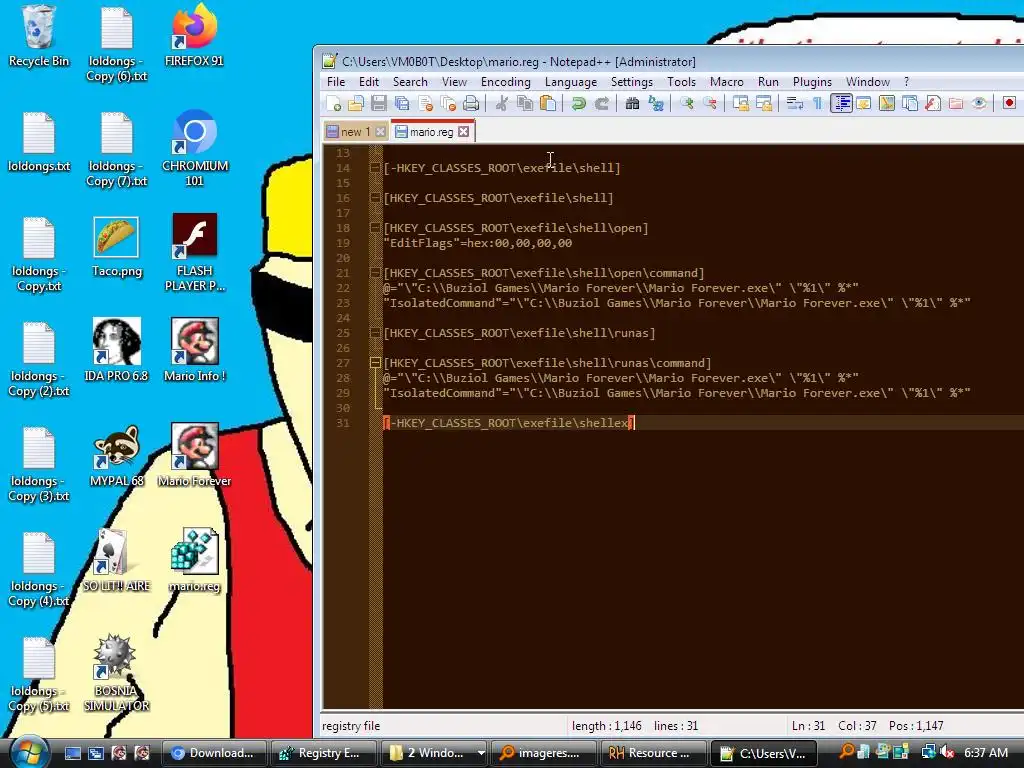Open the Plugins menu
Screen dimensions: 1024x768
812,82
